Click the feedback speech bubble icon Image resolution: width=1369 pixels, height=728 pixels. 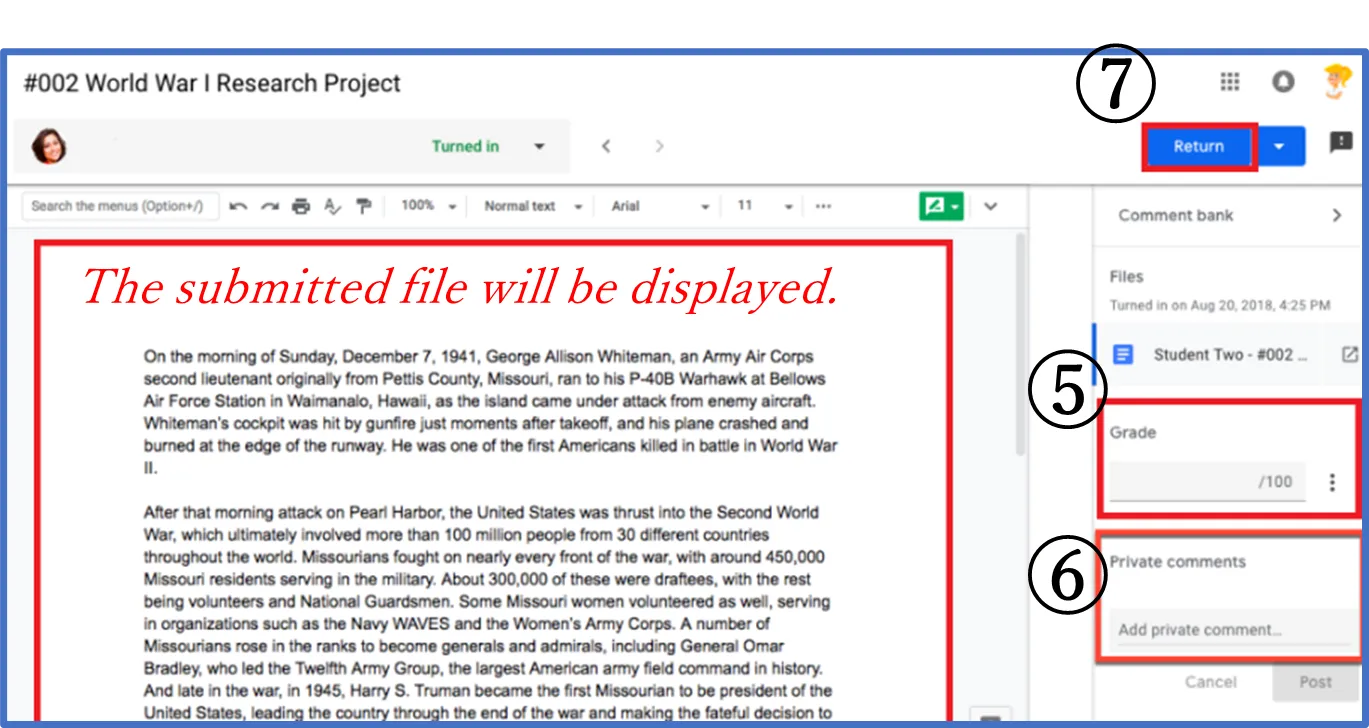1341,143
